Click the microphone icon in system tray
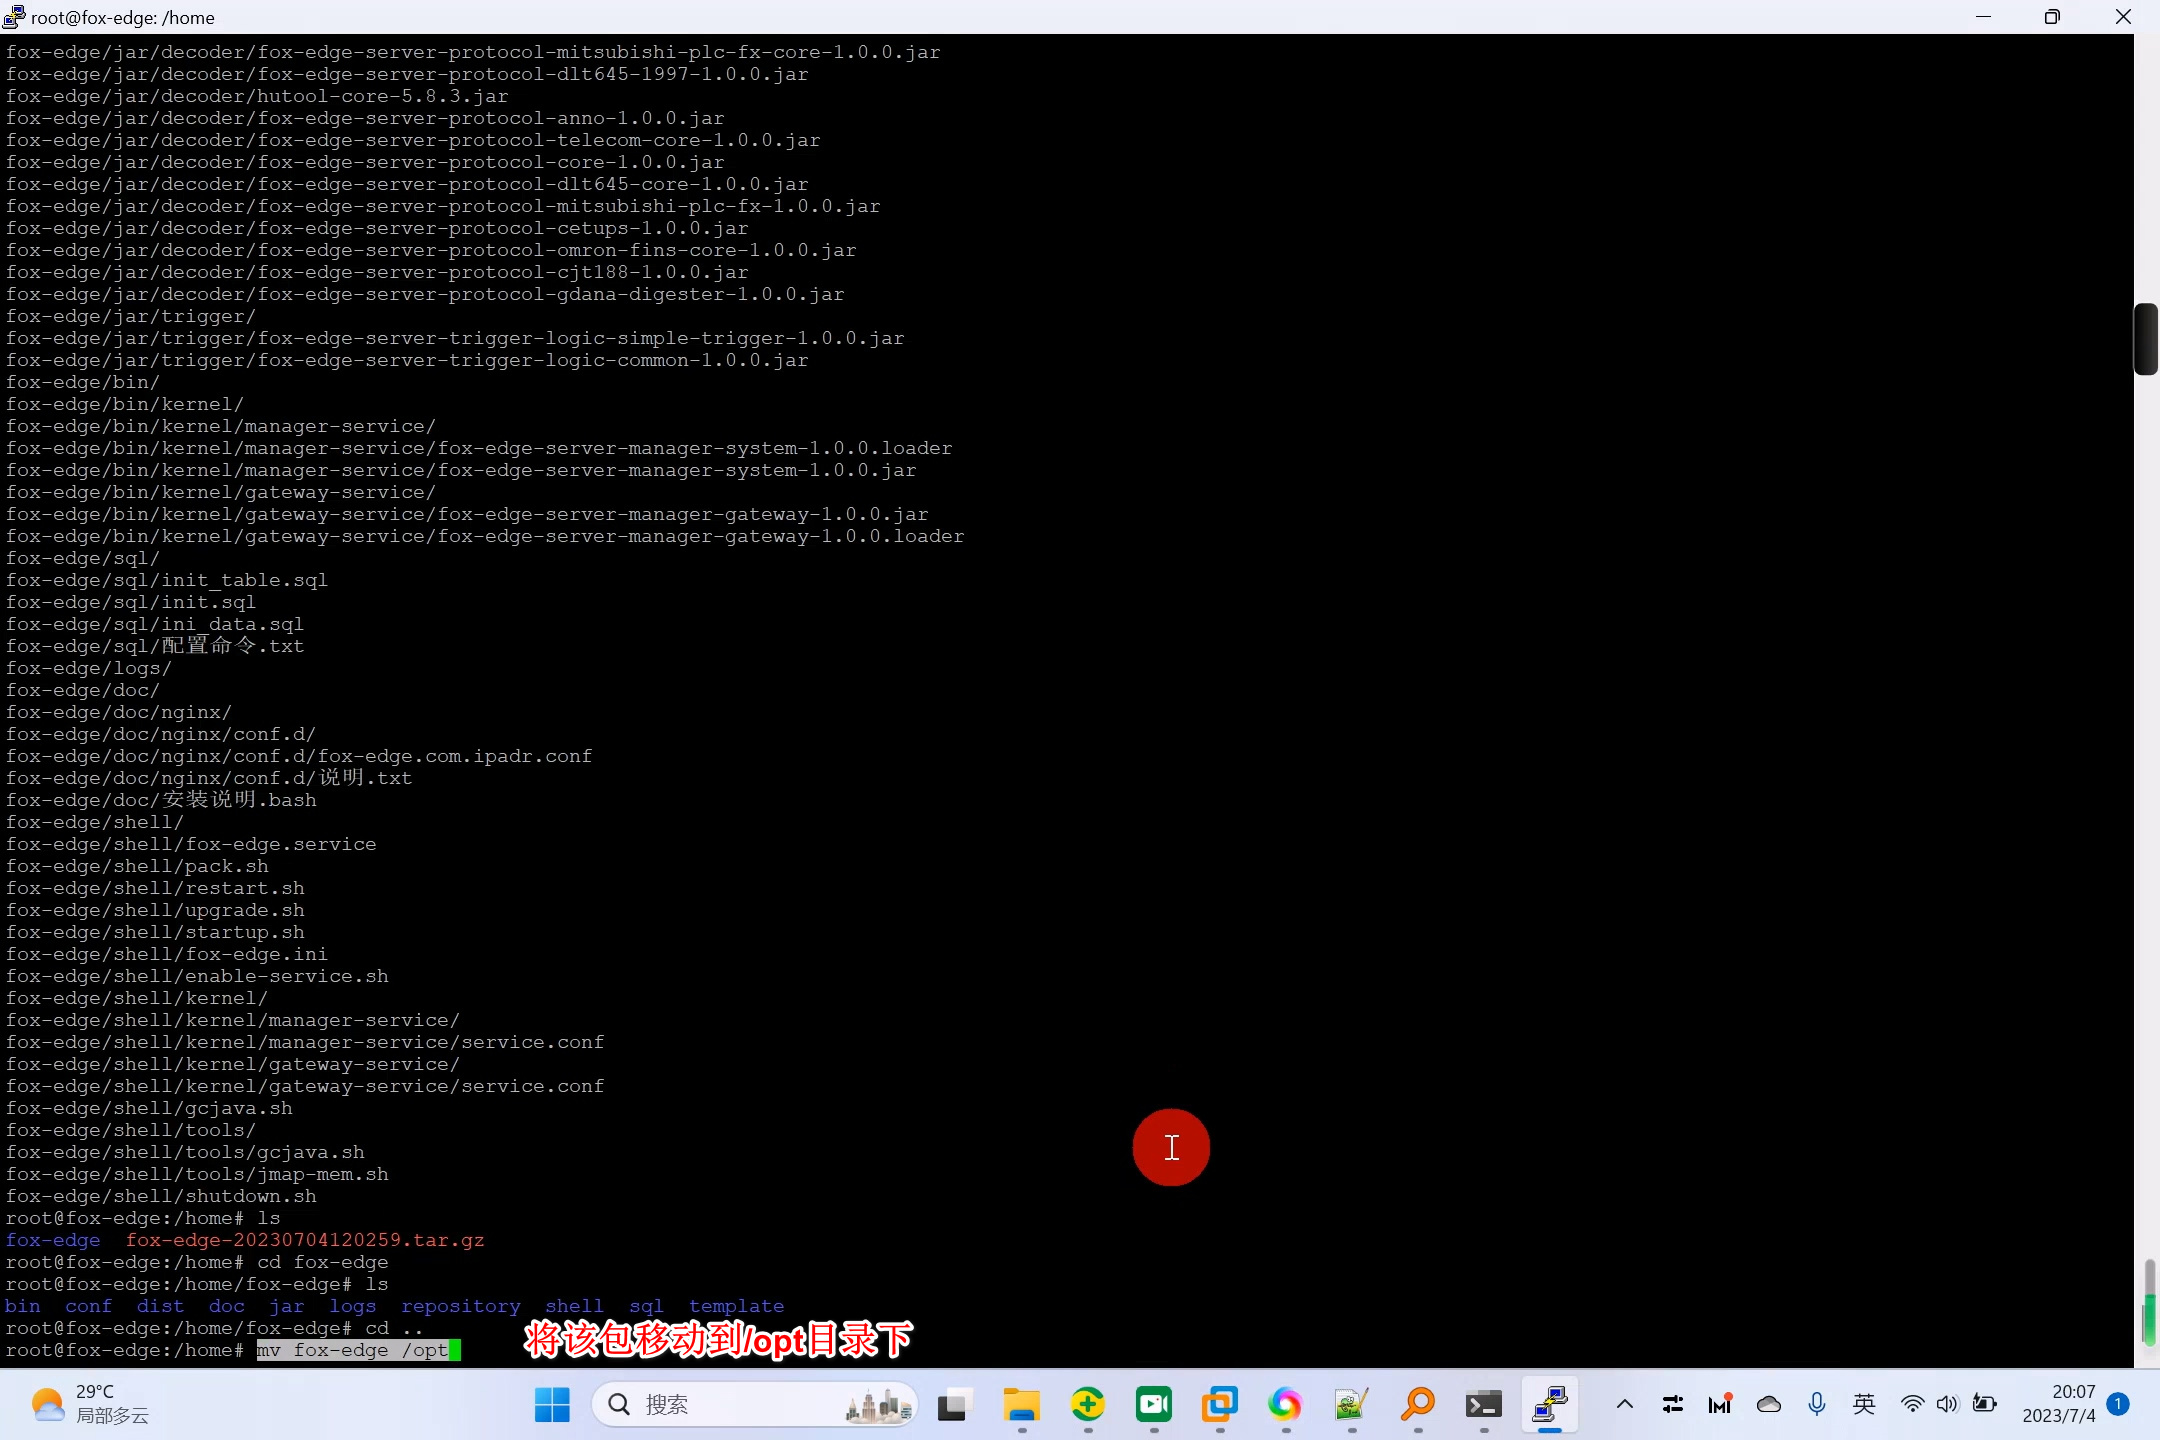Image resolution: width=2160 pixels, height=1440 pixels. point(1817,1405)
